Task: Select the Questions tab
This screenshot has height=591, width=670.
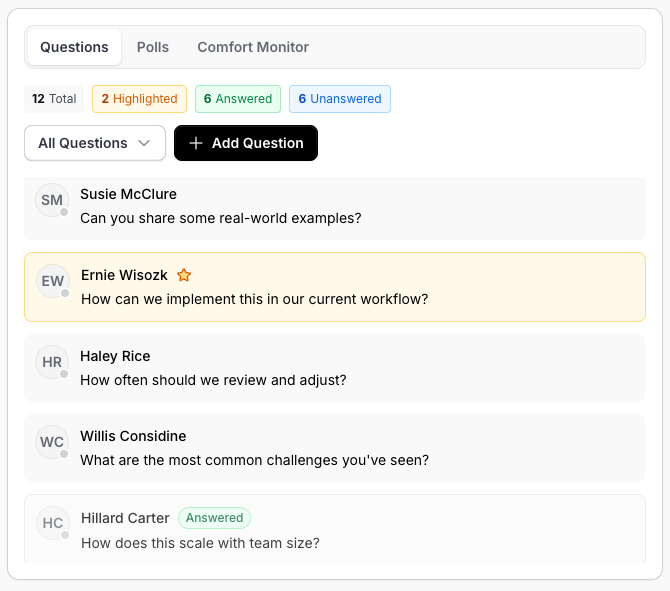Action: 74,47
